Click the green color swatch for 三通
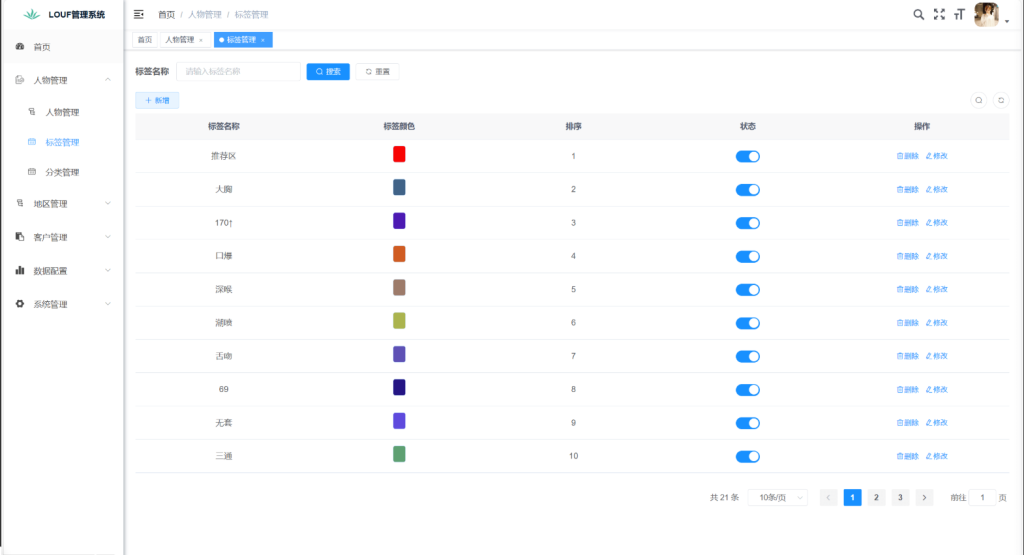Image resolution: width=1024 pixels, height=555 pixels. pyautogui.click(x=399, y=454)
